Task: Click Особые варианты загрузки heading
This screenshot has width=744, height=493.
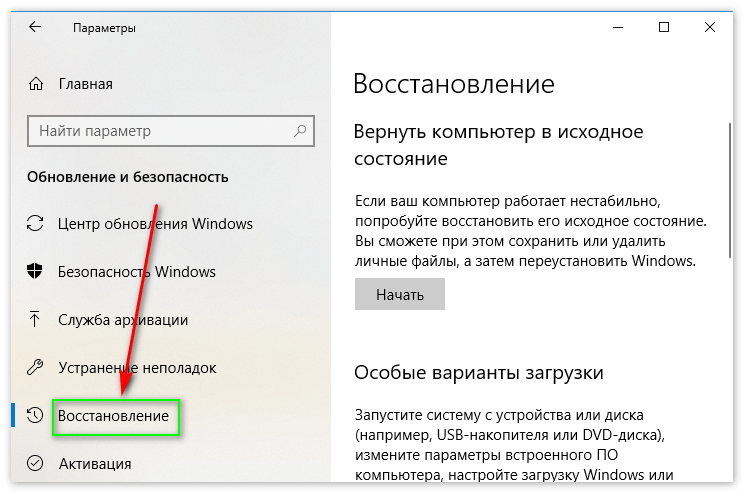Action: click(479, 372)
